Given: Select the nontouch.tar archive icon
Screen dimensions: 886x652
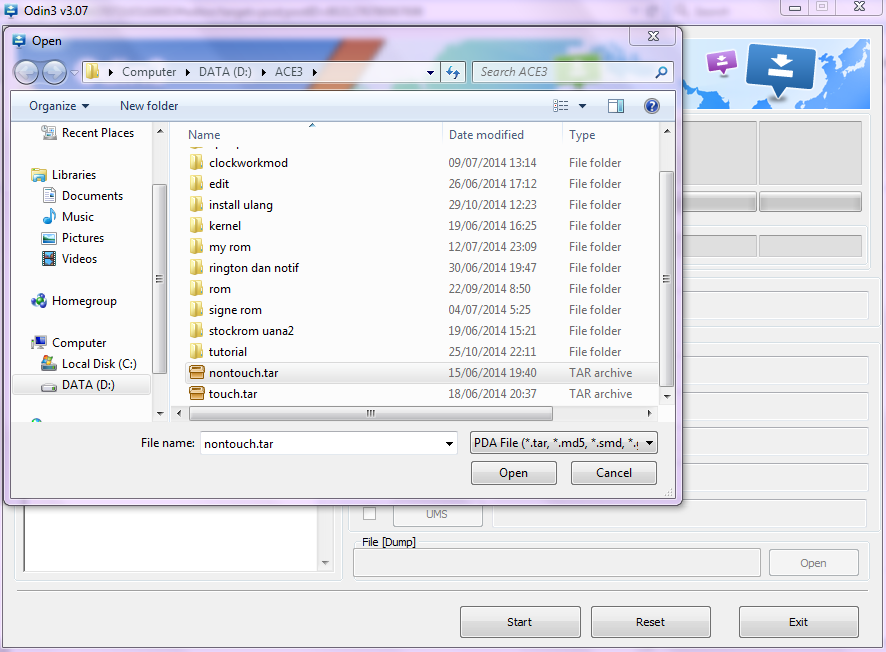Looking at the screenshot, I should (x=197, y=373).
